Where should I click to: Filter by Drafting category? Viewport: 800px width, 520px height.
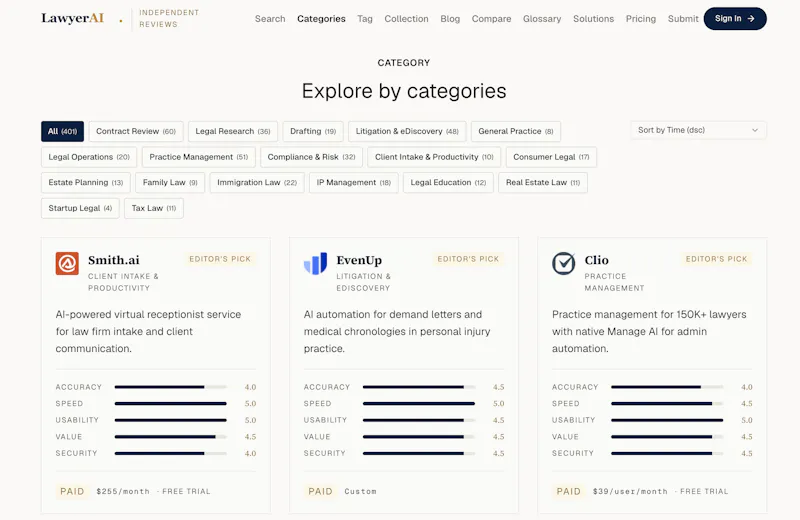click(313, 131)
